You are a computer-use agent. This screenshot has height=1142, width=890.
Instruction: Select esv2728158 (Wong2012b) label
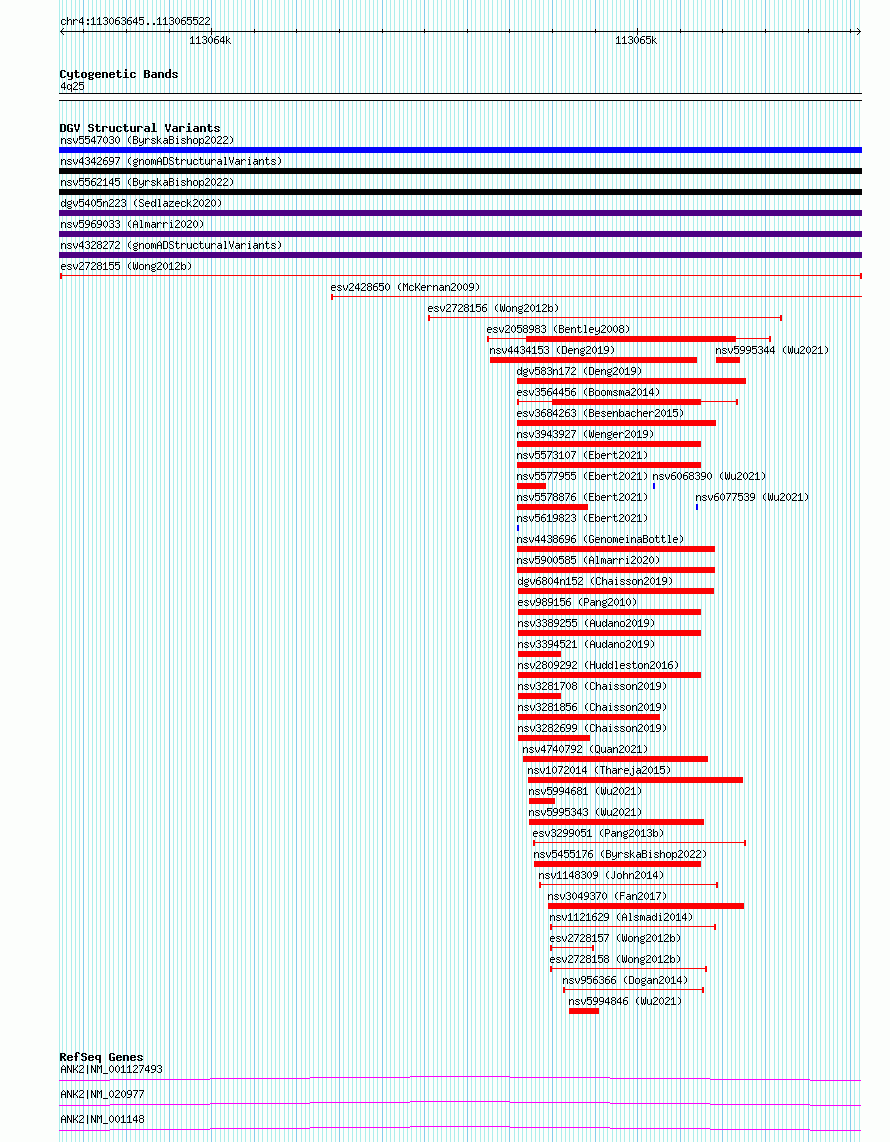point(615,961)
